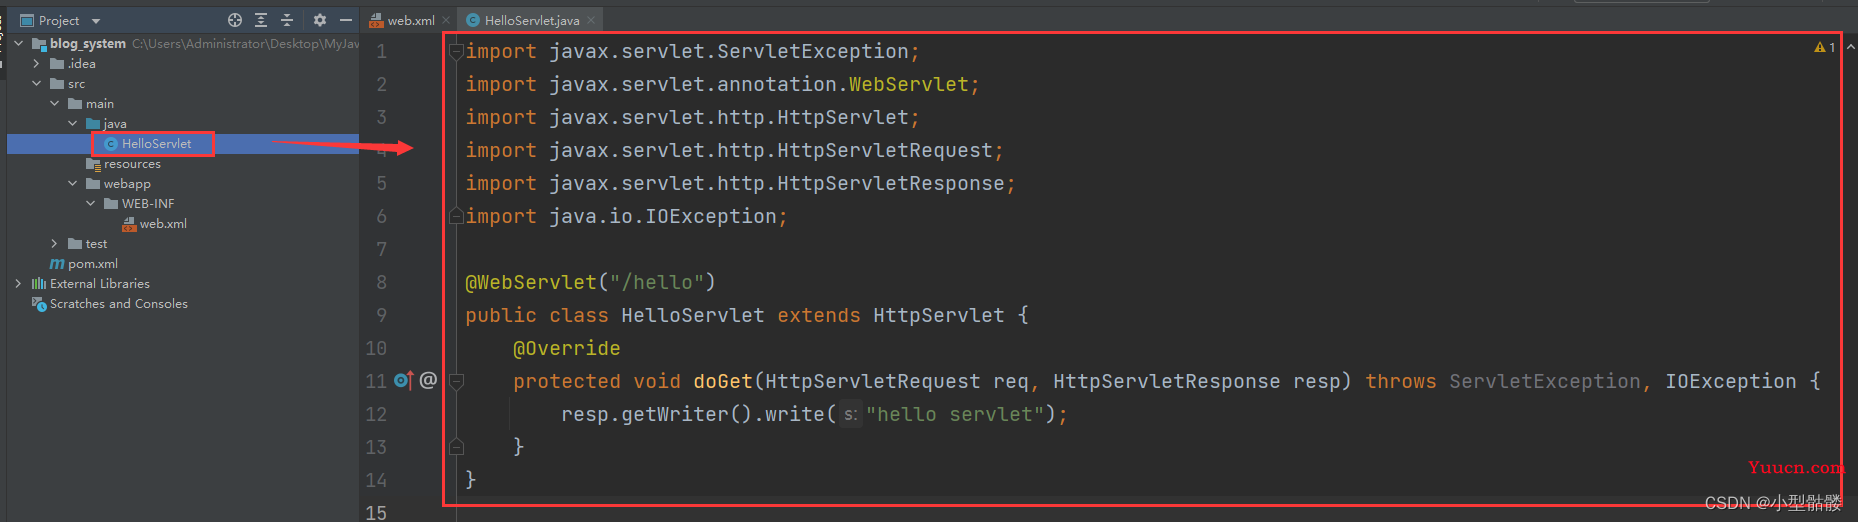
Task: Click the override gutter icon on line 11
Action: click(x=404, y=380)
